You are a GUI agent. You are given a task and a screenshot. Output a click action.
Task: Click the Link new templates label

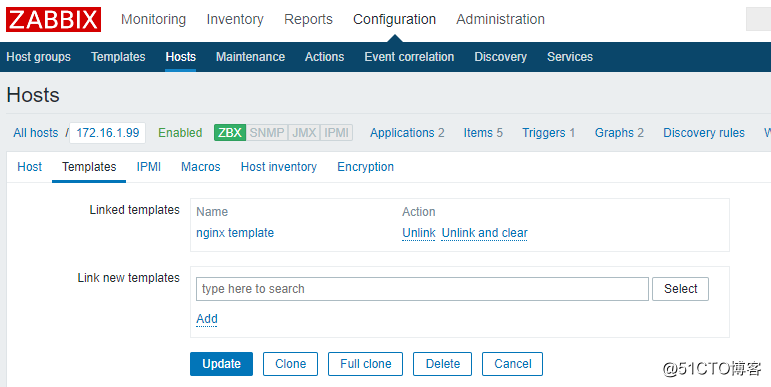coord(128,278)
